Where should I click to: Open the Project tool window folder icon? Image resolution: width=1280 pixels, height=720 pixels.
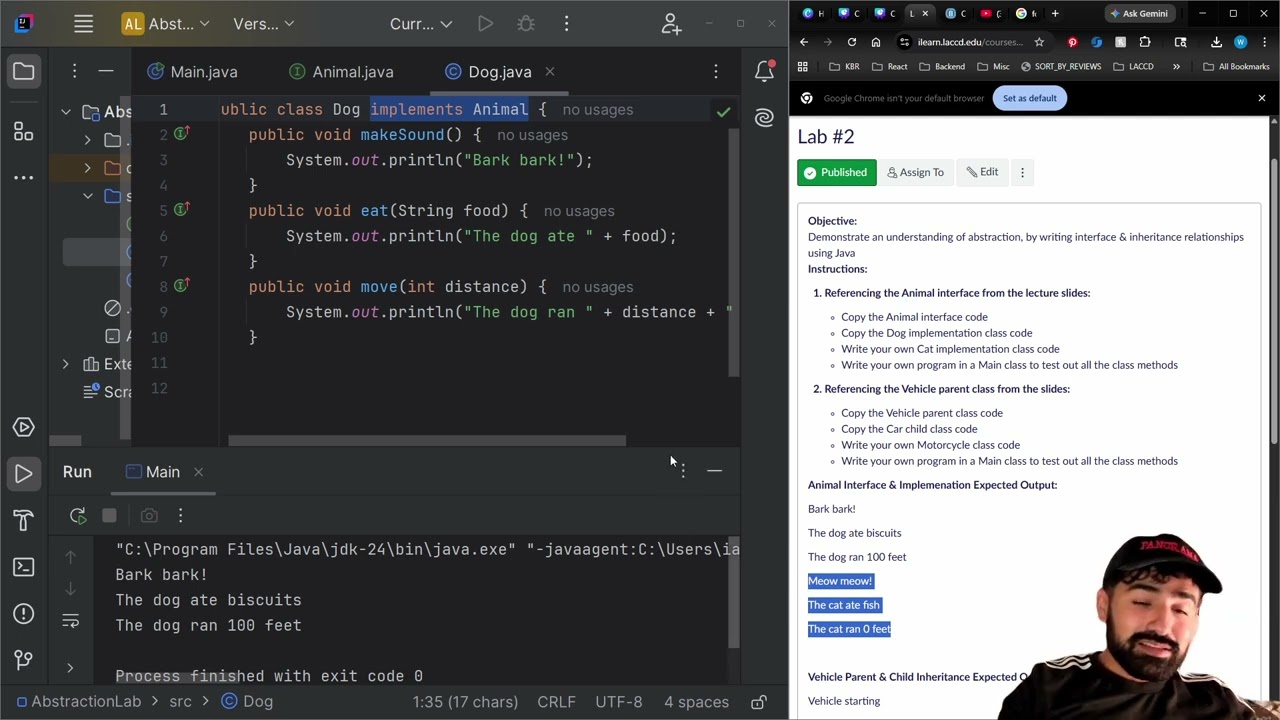tap(23, 72)
